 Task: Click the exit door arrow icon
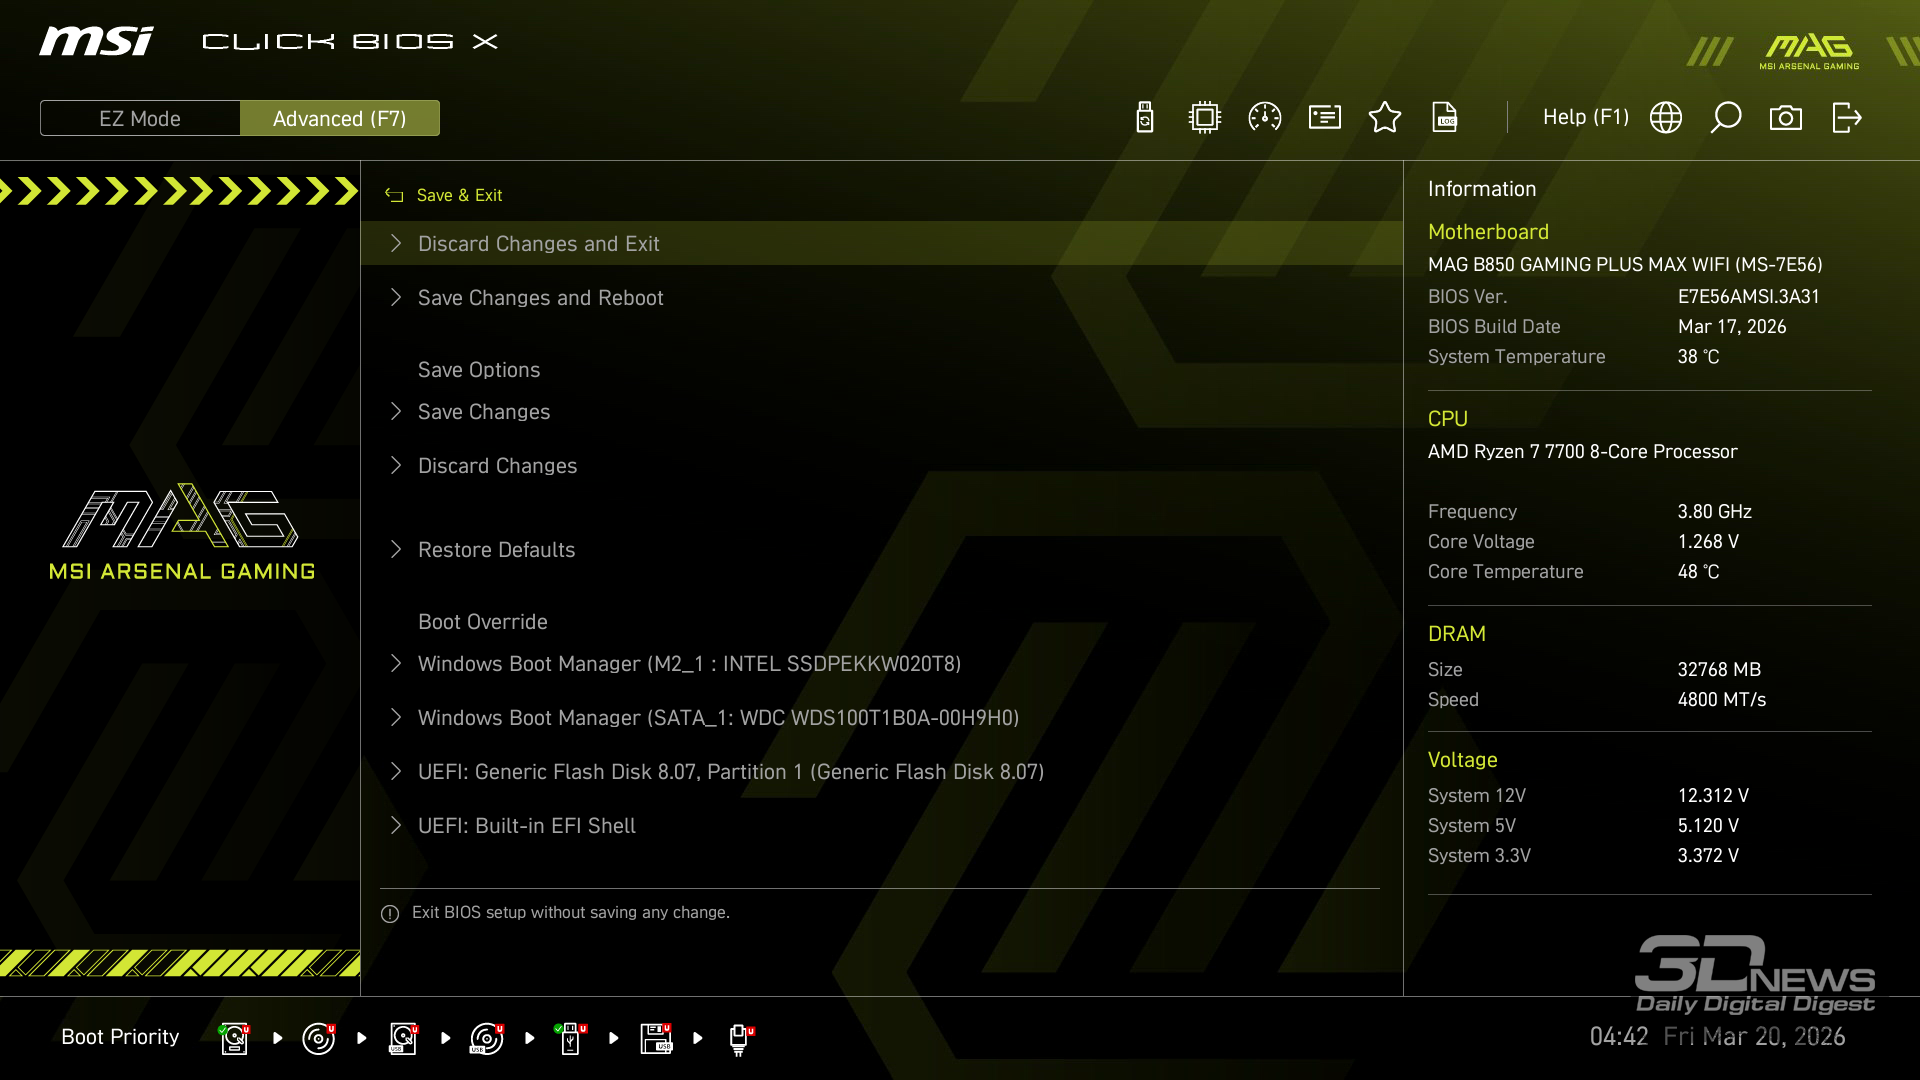pyautogui.click(x=1846, y=118)
